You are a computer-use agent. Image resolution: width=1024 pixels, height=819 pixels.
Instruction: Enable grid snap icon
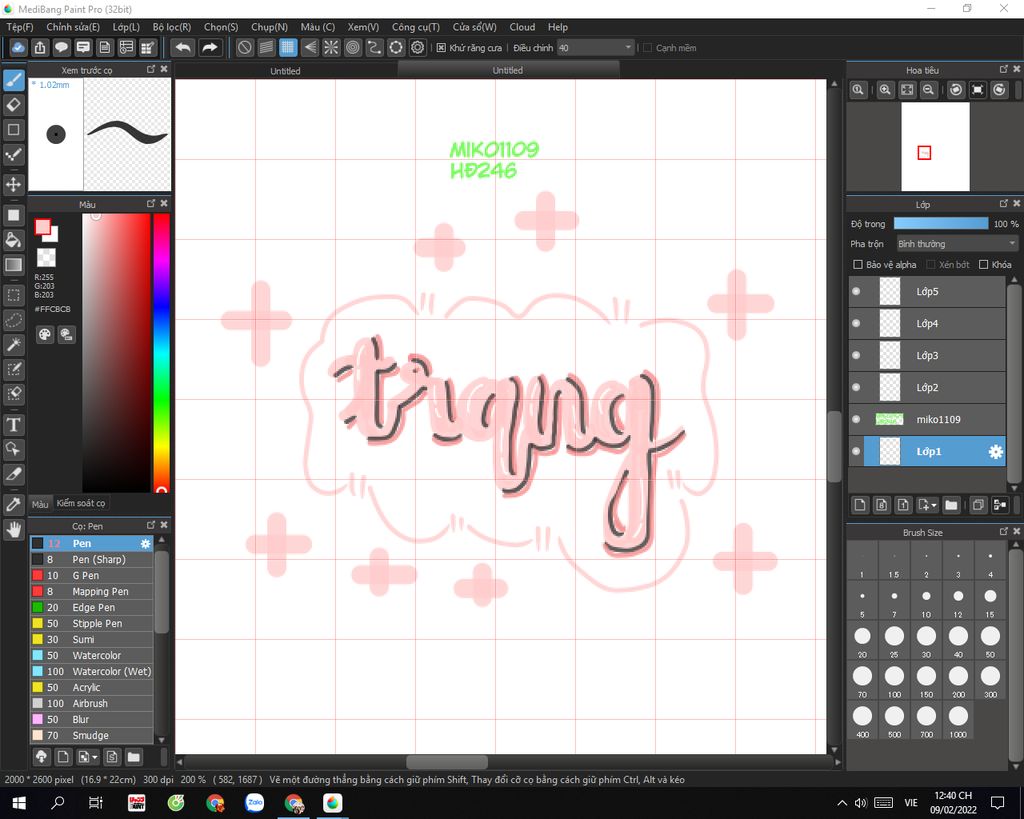pos(287,48)
